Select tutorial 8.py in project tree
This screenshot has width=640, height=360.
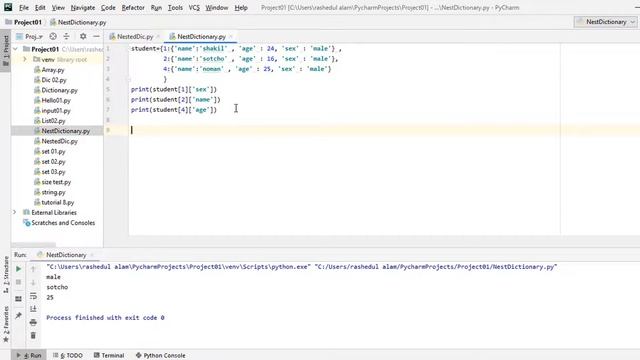tap(54, 202)
